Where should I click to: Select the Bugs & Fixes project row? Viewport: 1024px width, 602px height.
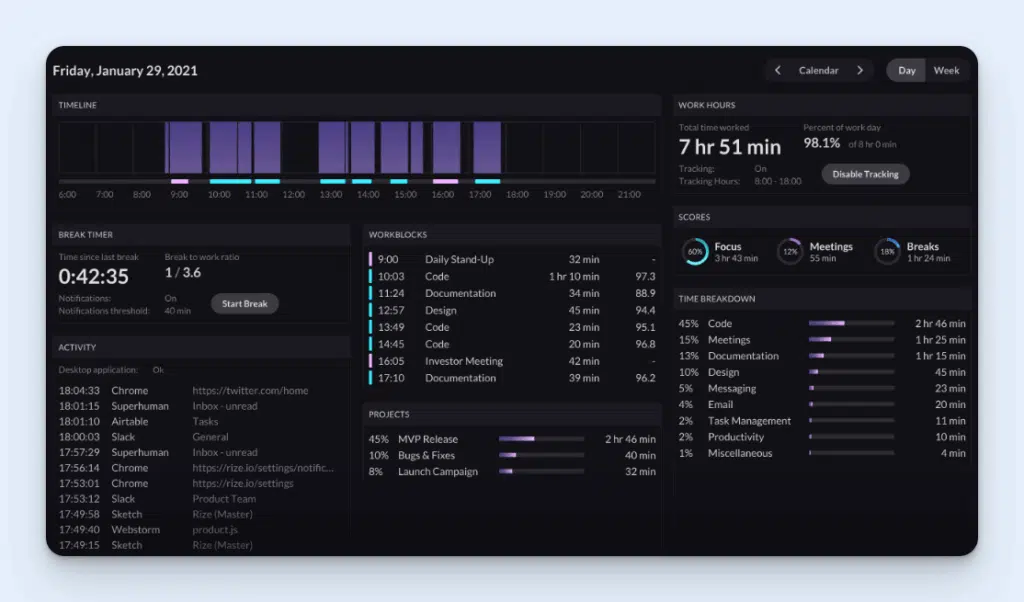[x=425, y=456]
